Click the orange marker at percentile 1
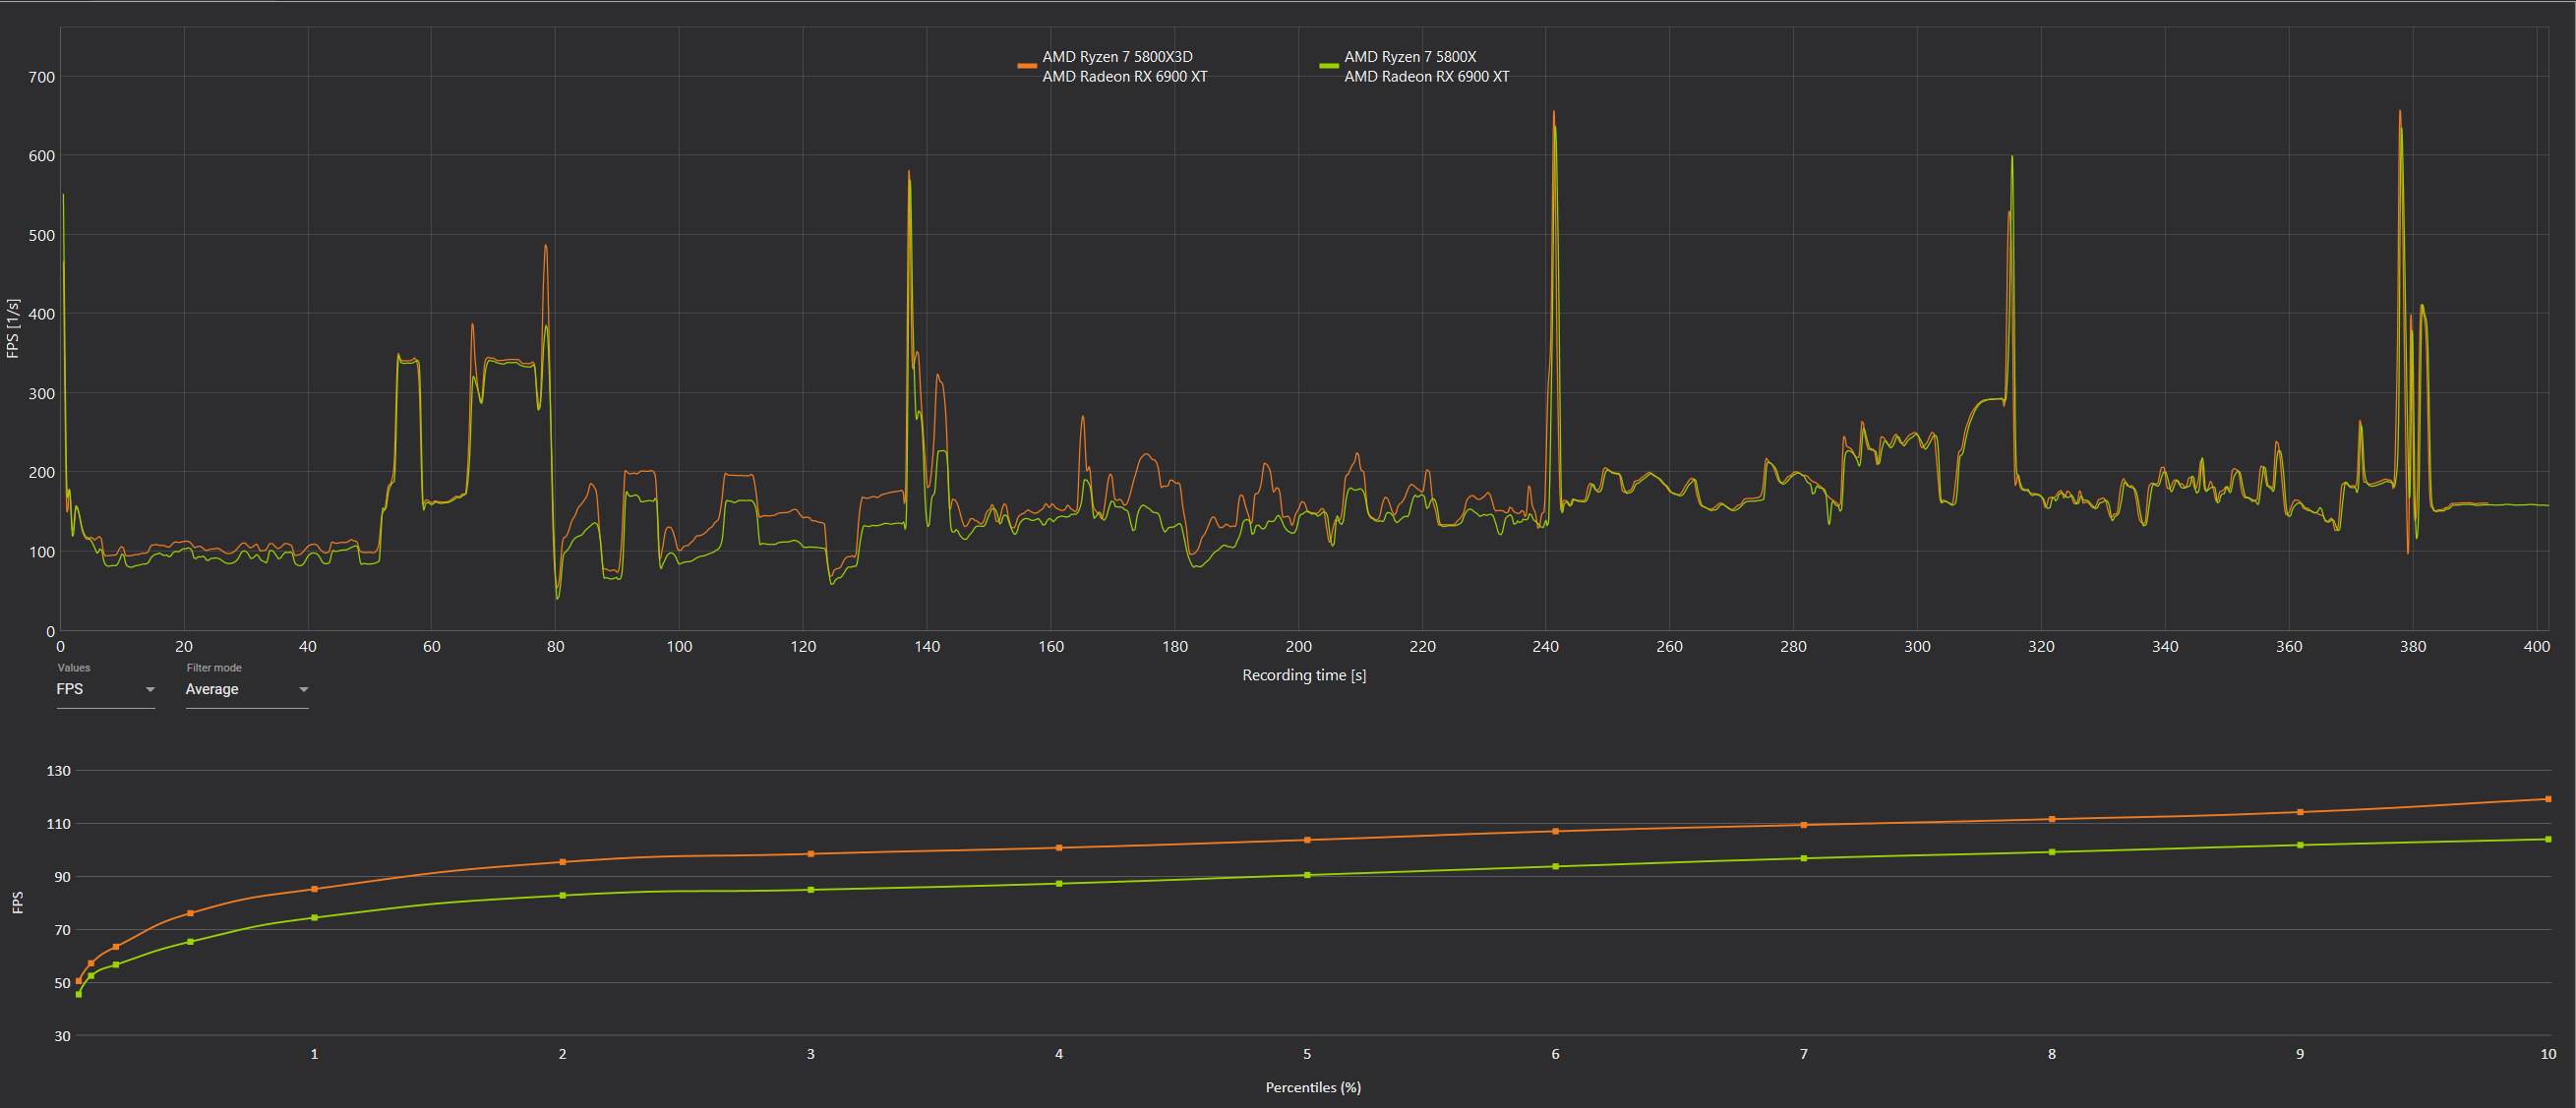 click(x=314, y=889)
